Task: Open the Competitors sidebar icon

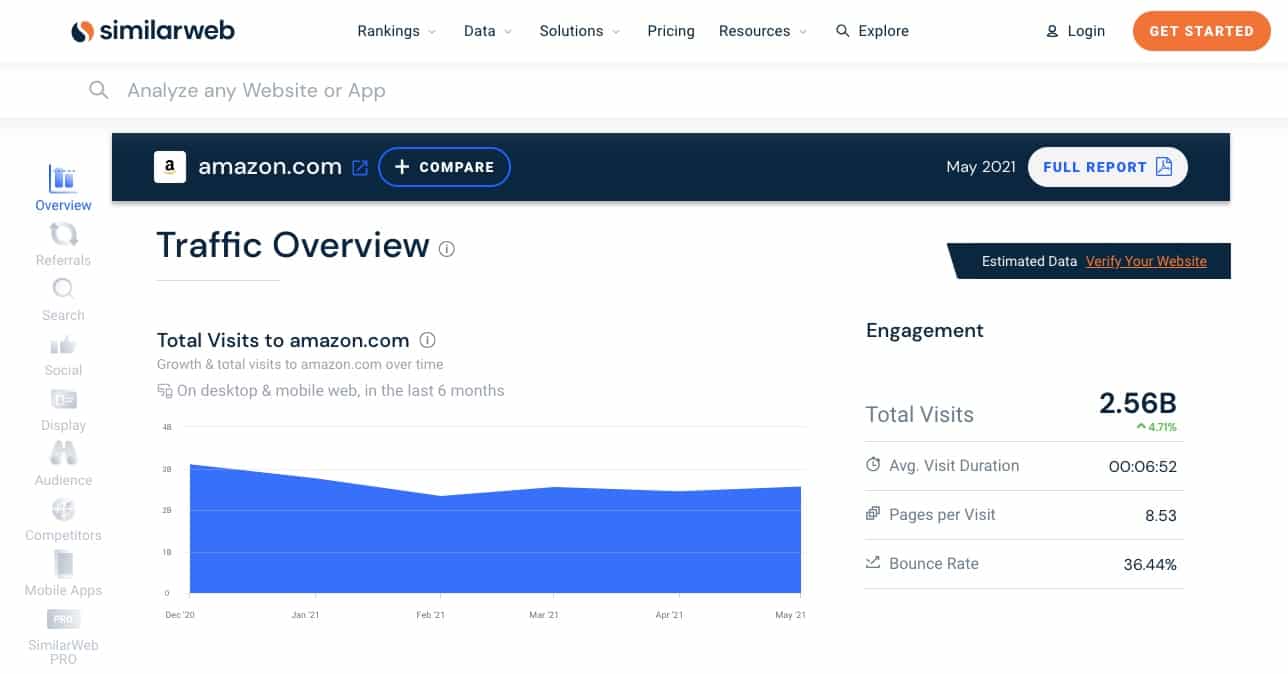Action: 63,509
